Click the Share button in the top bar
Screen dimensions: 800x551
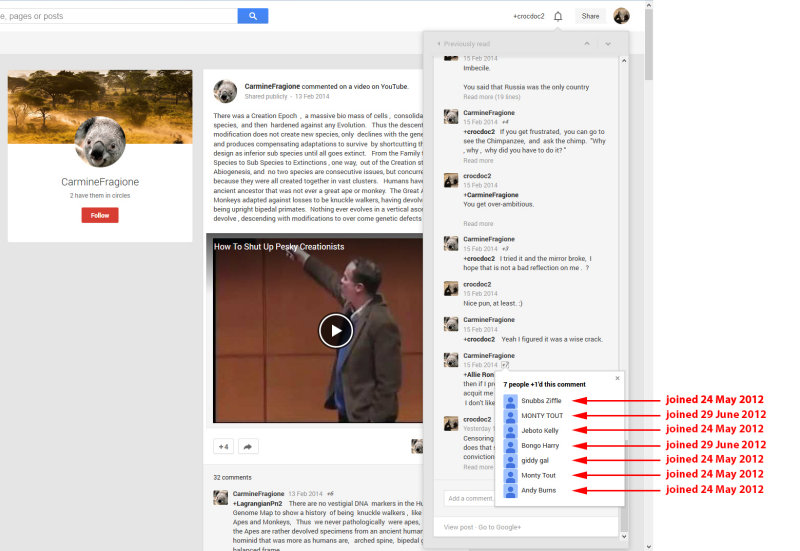pyautogui.click(x=590, y=16)
